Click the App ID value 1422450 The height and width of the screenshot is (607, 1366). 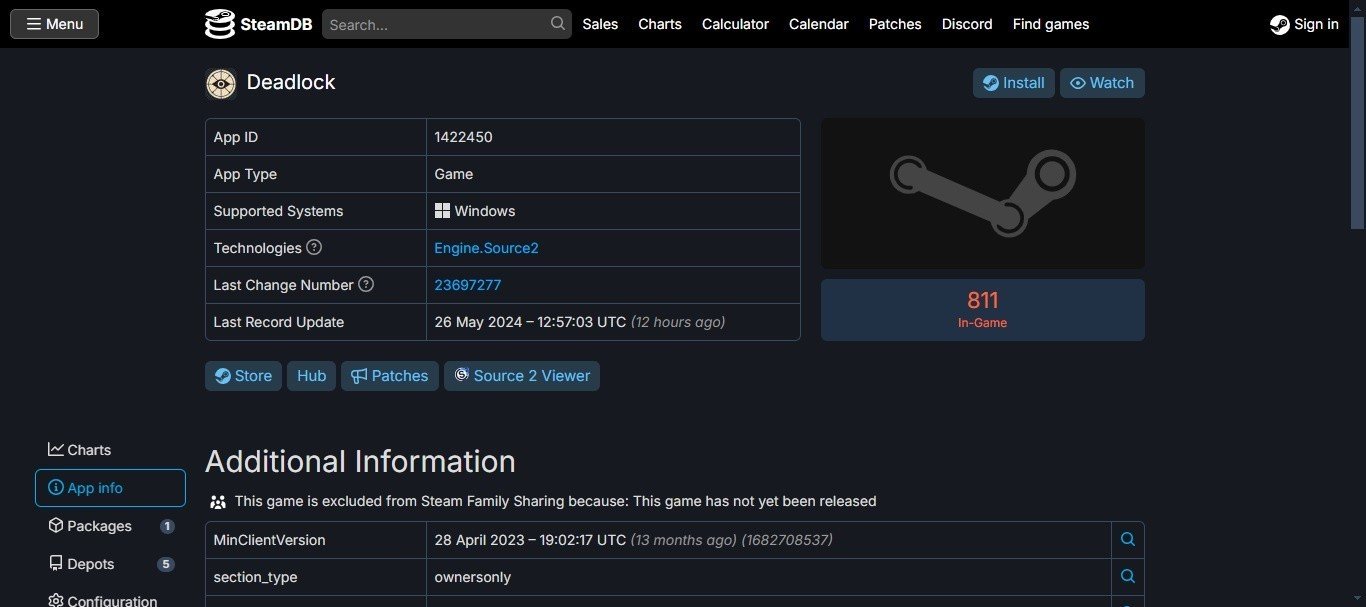coord(463,137)
